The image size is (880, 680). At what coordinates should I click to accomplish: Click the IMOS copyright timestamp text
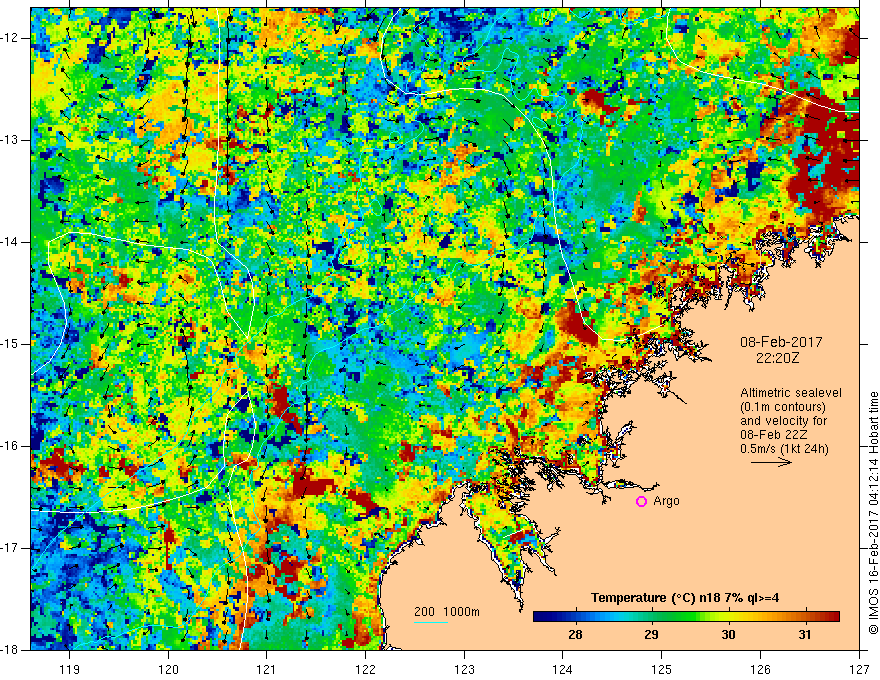click(873, 513)
